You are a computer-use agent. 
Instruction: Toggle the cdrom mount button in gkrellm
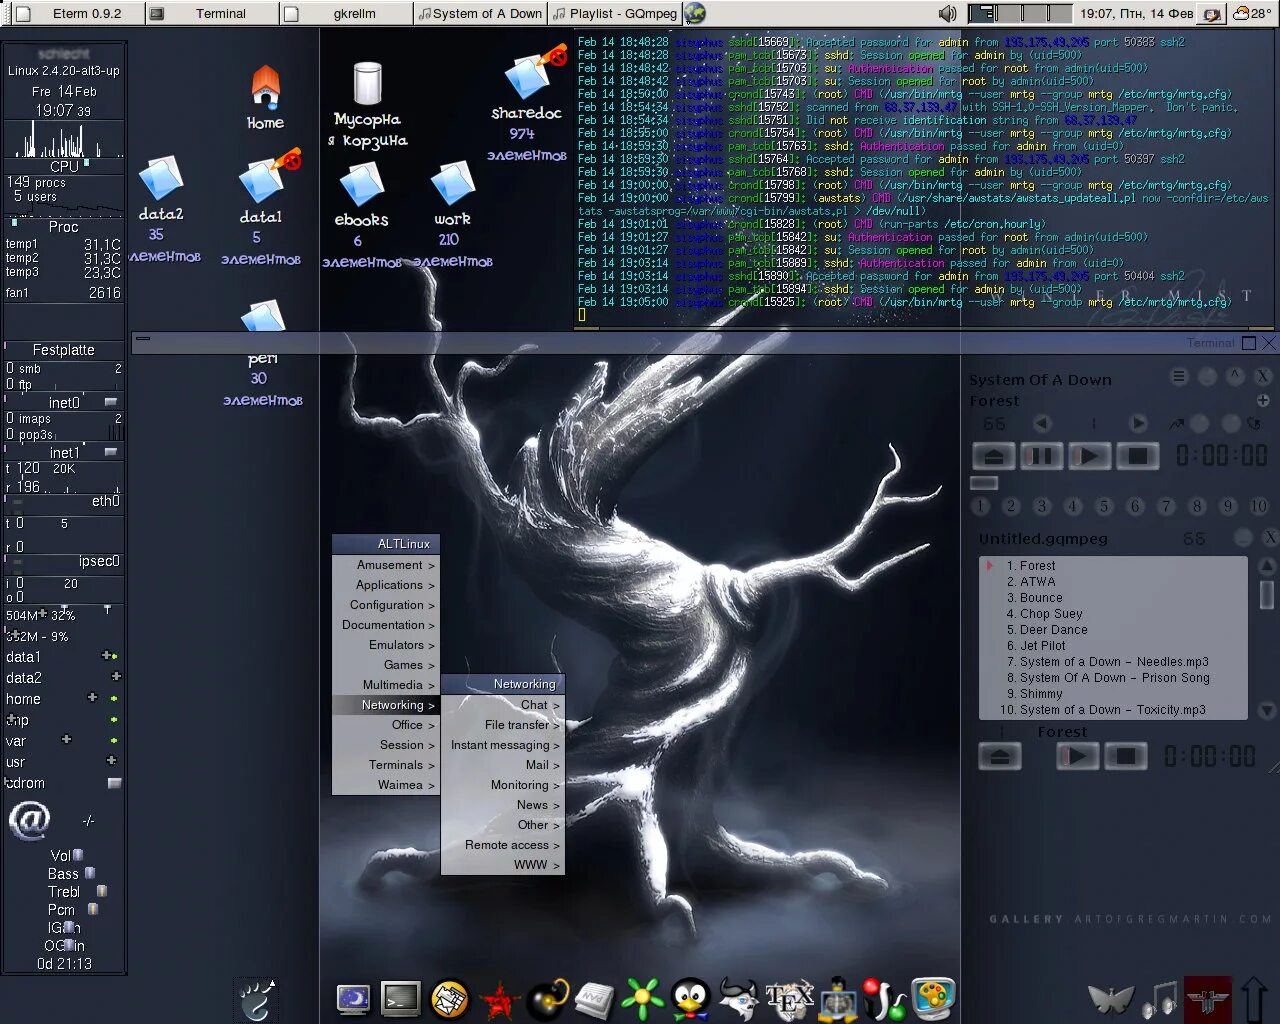click(114, 783)
